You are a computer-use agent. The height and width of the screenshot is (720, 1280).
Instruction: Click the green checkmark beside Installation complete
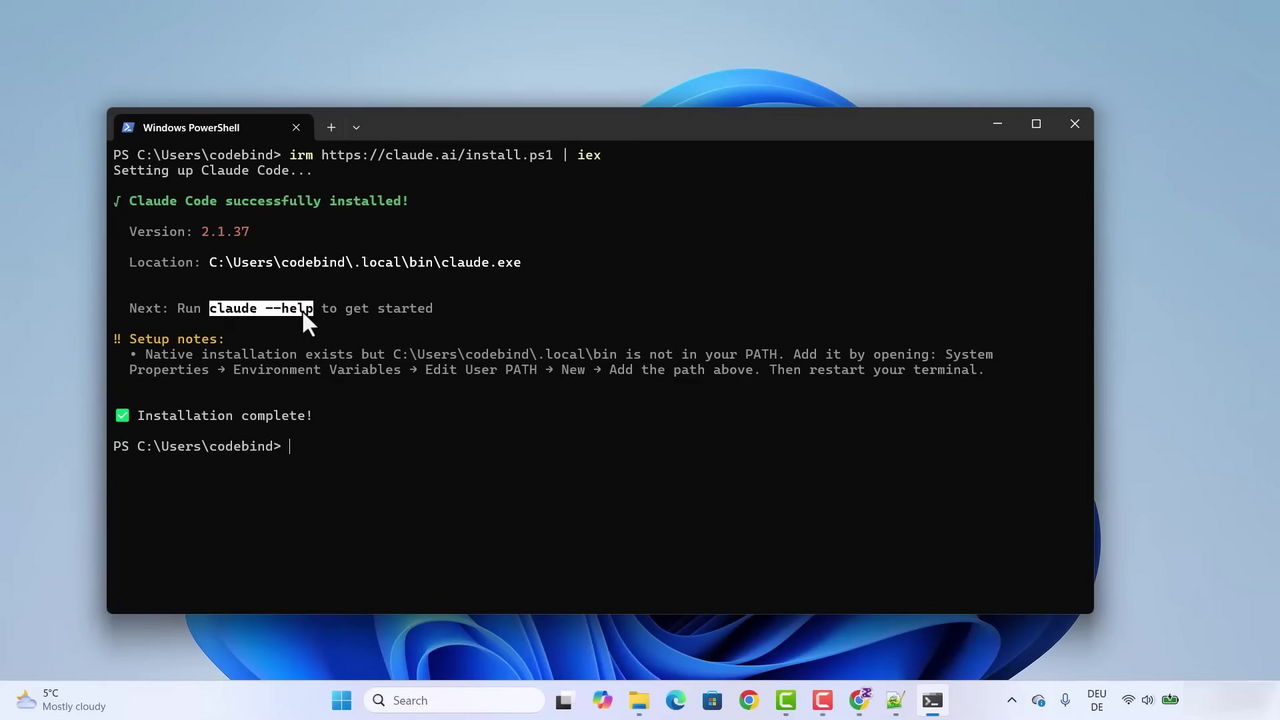coord(122,415)
